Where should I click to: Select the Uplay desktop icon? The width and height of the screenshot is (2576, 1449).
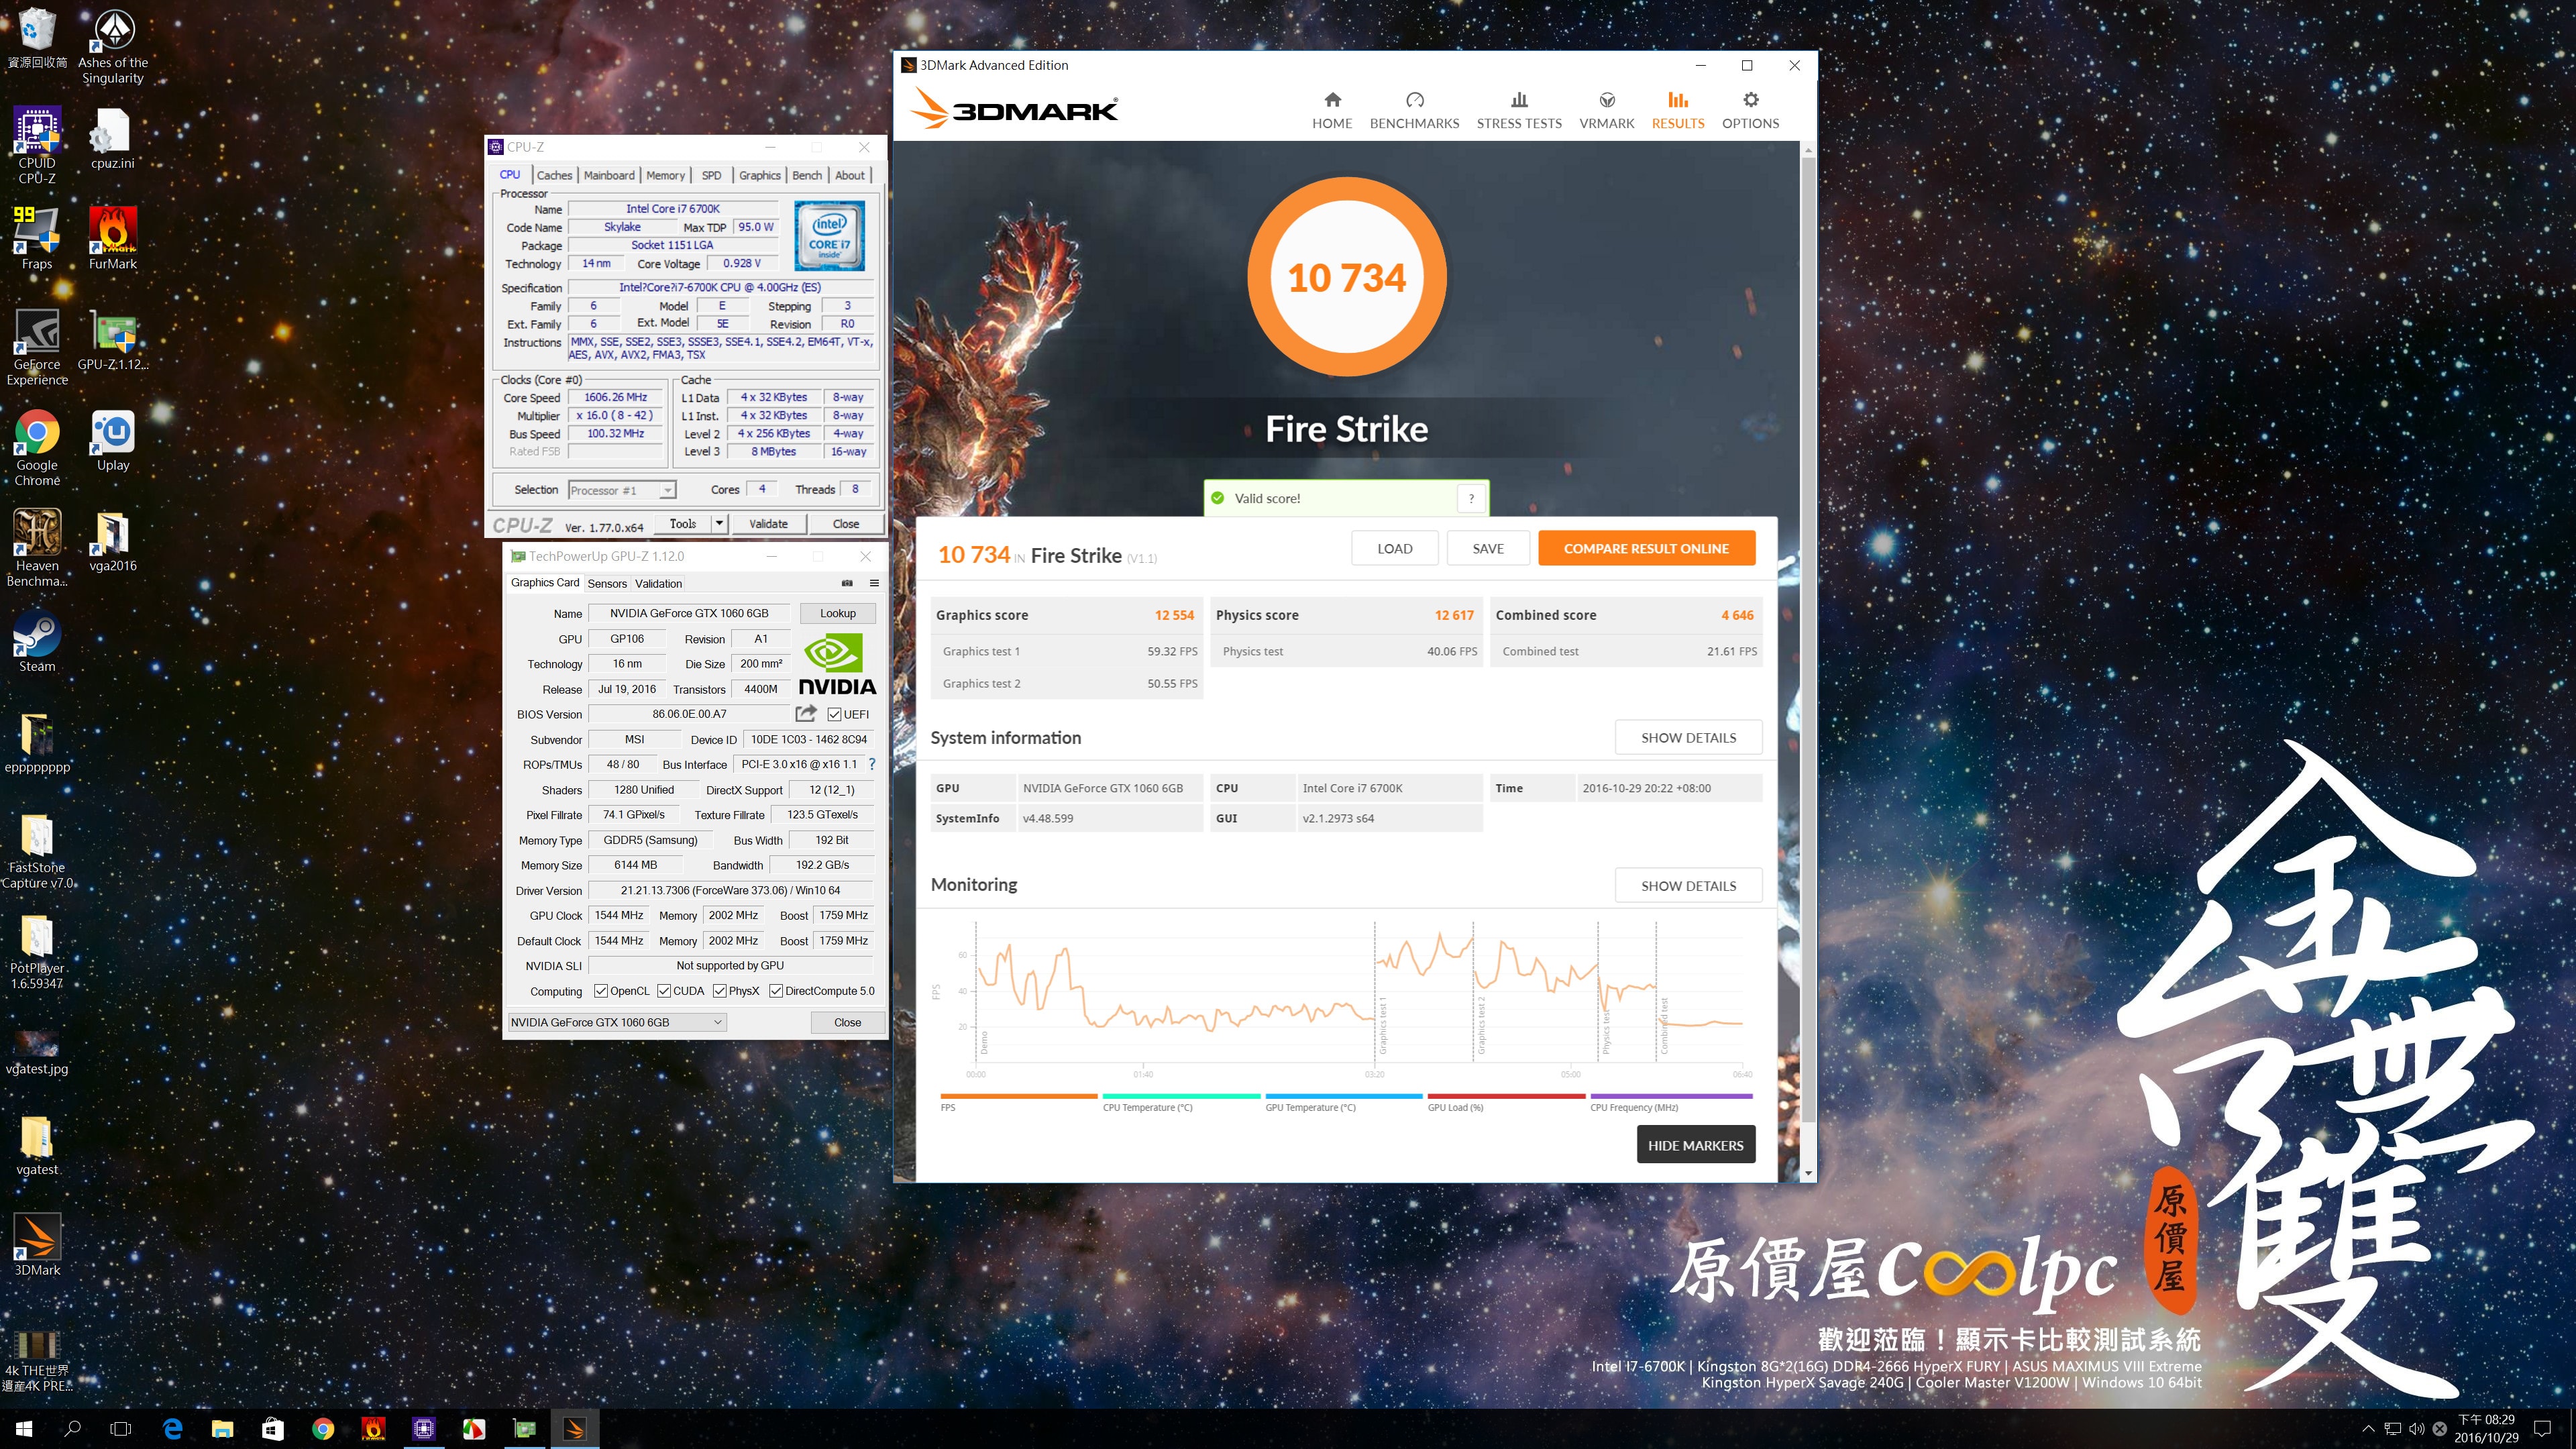[x=113, y=440]
